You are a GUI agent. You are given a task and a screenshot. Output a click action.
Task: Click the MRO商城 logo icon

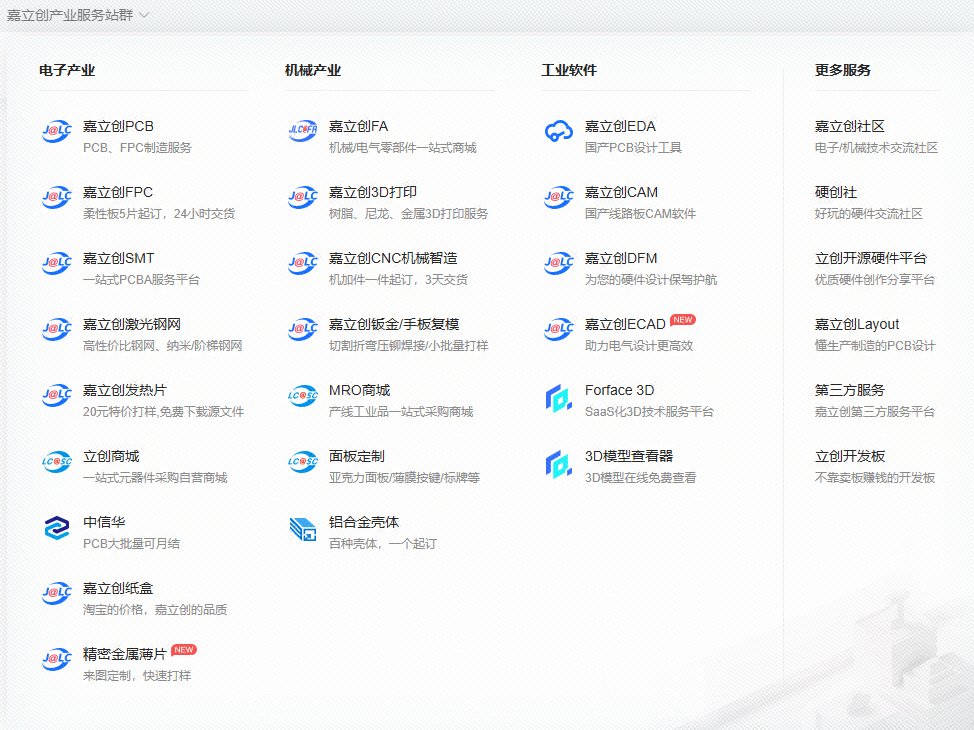click(303, 396)
